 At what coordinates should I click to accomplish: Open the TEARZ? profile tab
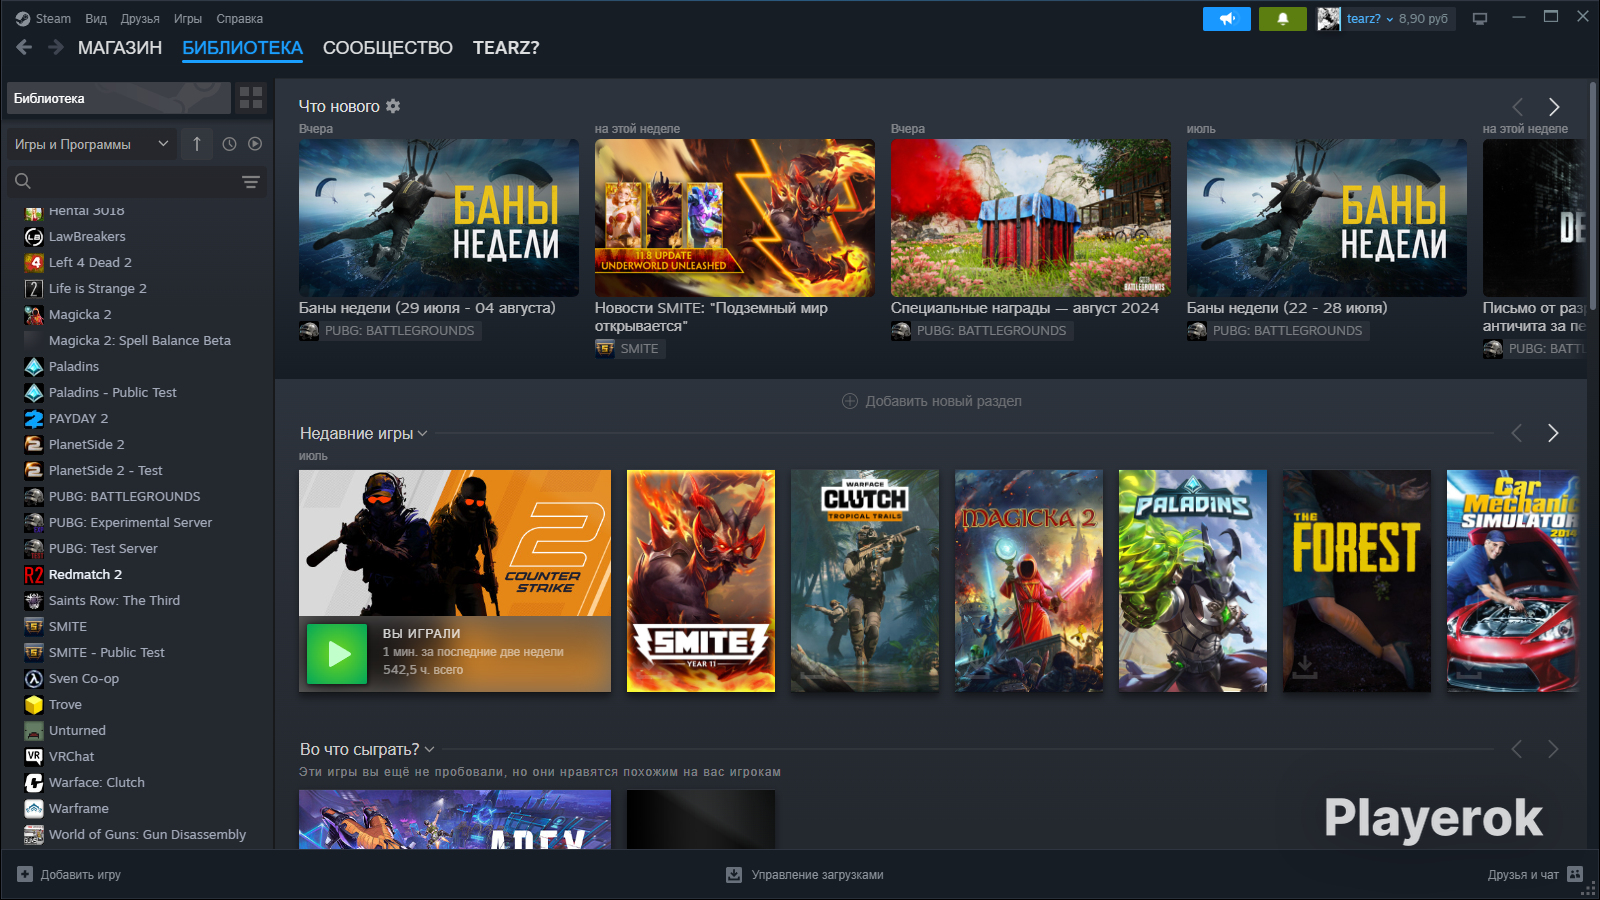point(506,48)
